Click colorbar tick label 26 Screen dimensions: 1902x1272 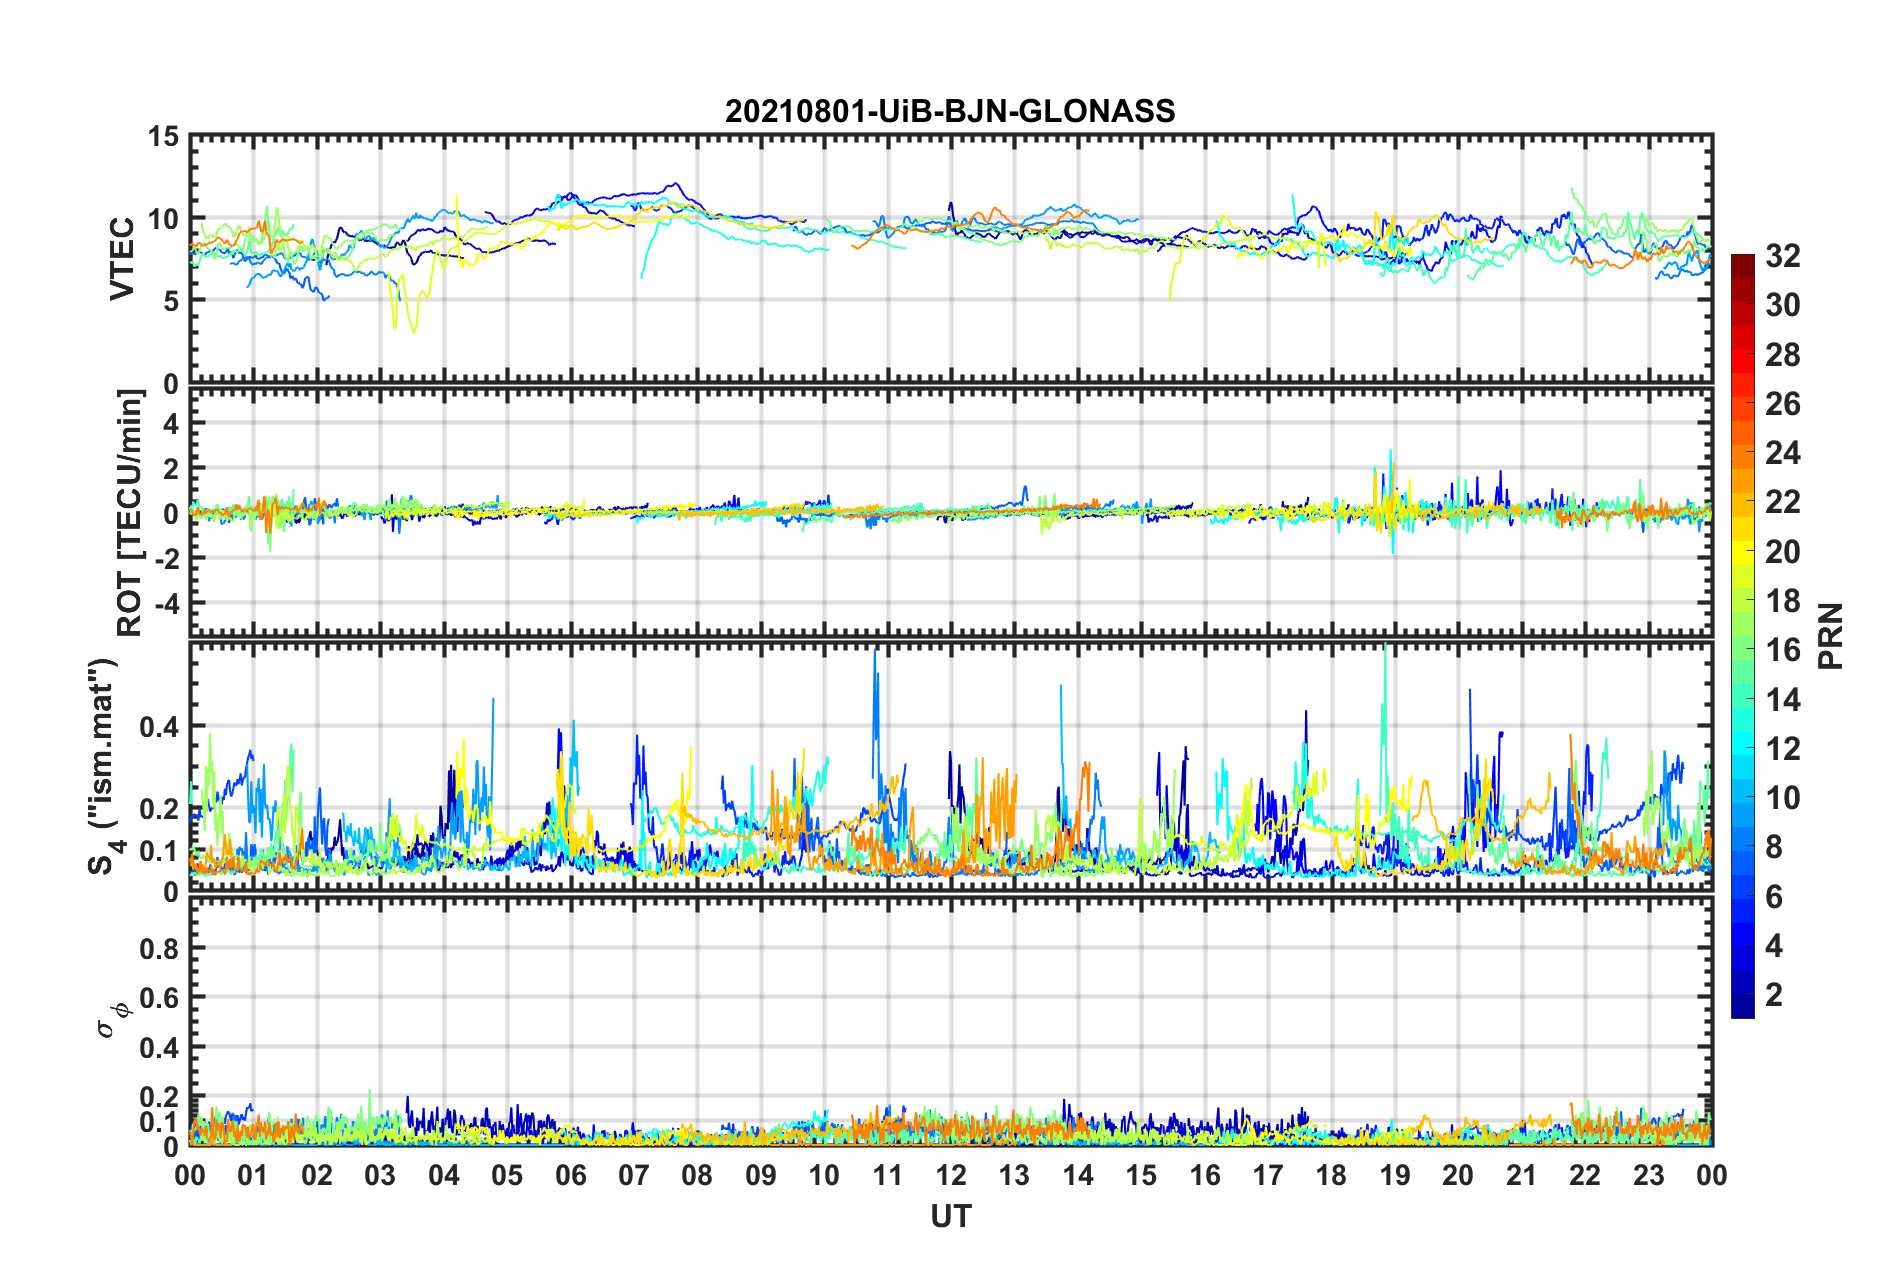click(x=1782, y=404)
